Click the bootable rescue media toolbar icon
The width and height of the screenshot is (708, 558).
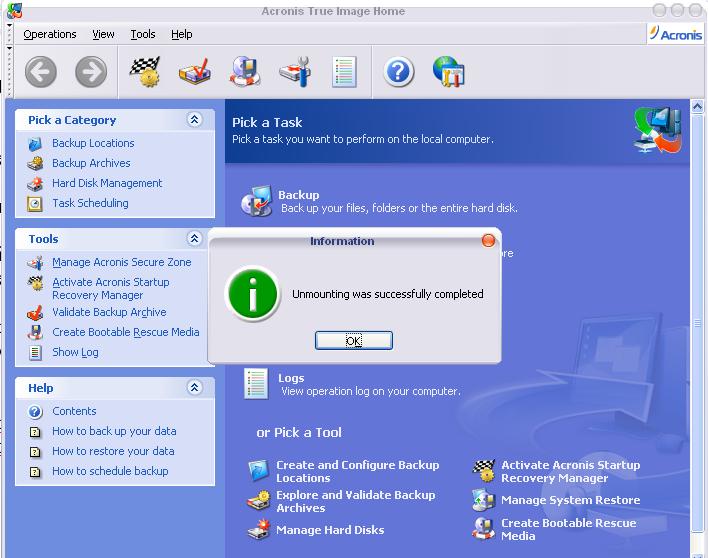coord(245,71)
